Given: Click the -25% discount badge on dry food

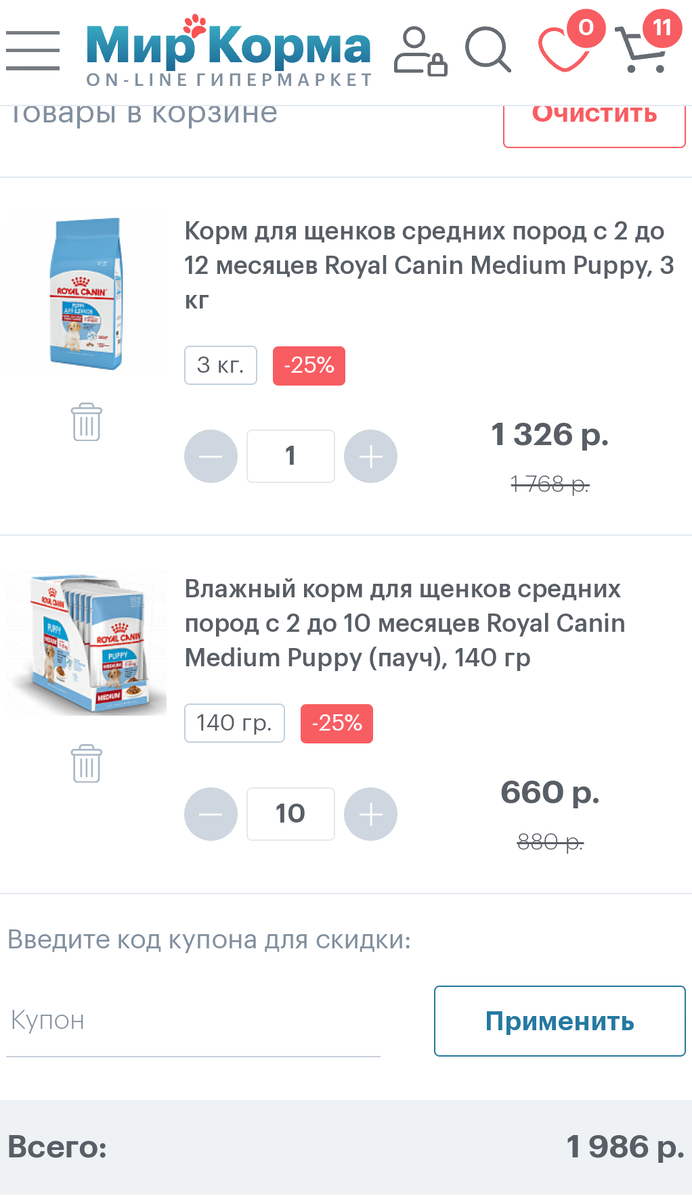Looking at the screenshot, I should 309,365.
